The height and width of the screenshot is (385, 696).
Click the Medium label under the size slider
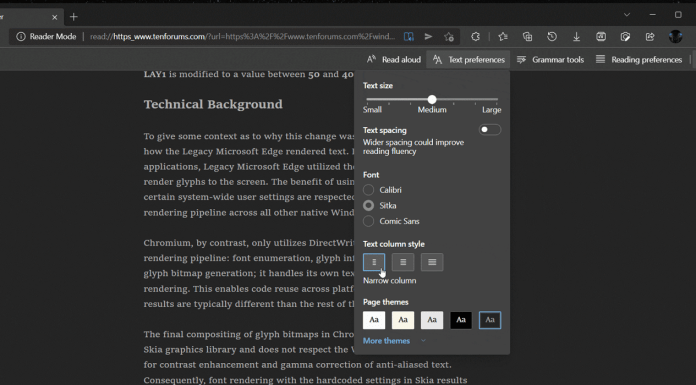coord(432,110)
